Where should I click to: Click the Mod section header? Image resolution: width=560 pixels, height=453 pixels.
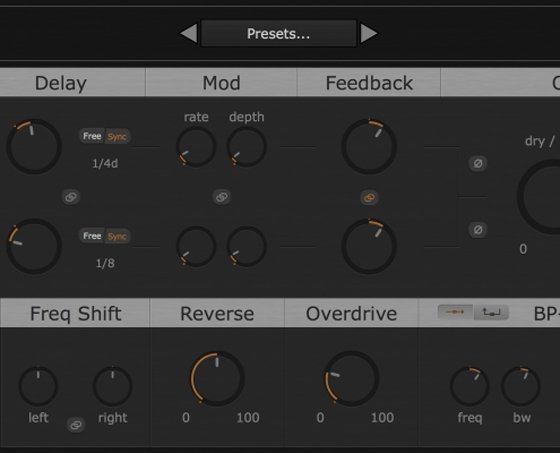click(221, 83)
